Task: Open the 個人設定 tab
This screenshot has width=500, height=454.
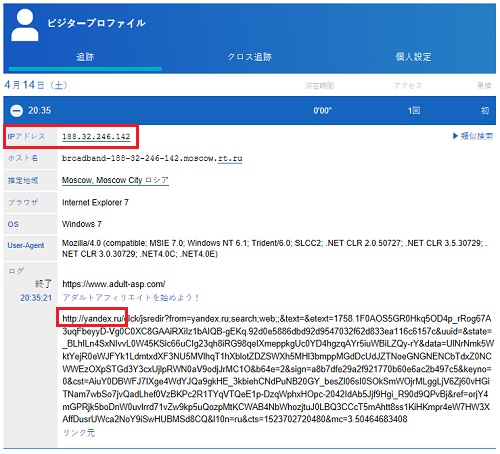Action: [x=413, y=57]
